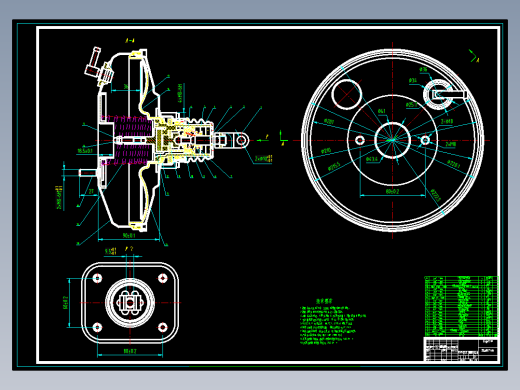Viewport: 520px width, 390px height.
Task: Select the mounting stud on housing left side
Action: pyautogui.click(x=88, y=173)
